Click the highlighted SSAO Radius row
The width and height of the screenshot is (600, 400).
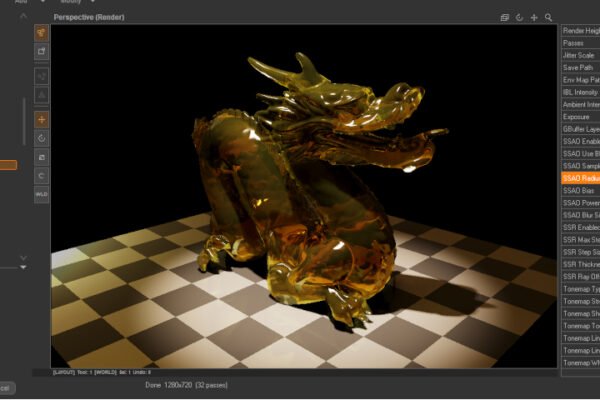click(x=580, y=178)
